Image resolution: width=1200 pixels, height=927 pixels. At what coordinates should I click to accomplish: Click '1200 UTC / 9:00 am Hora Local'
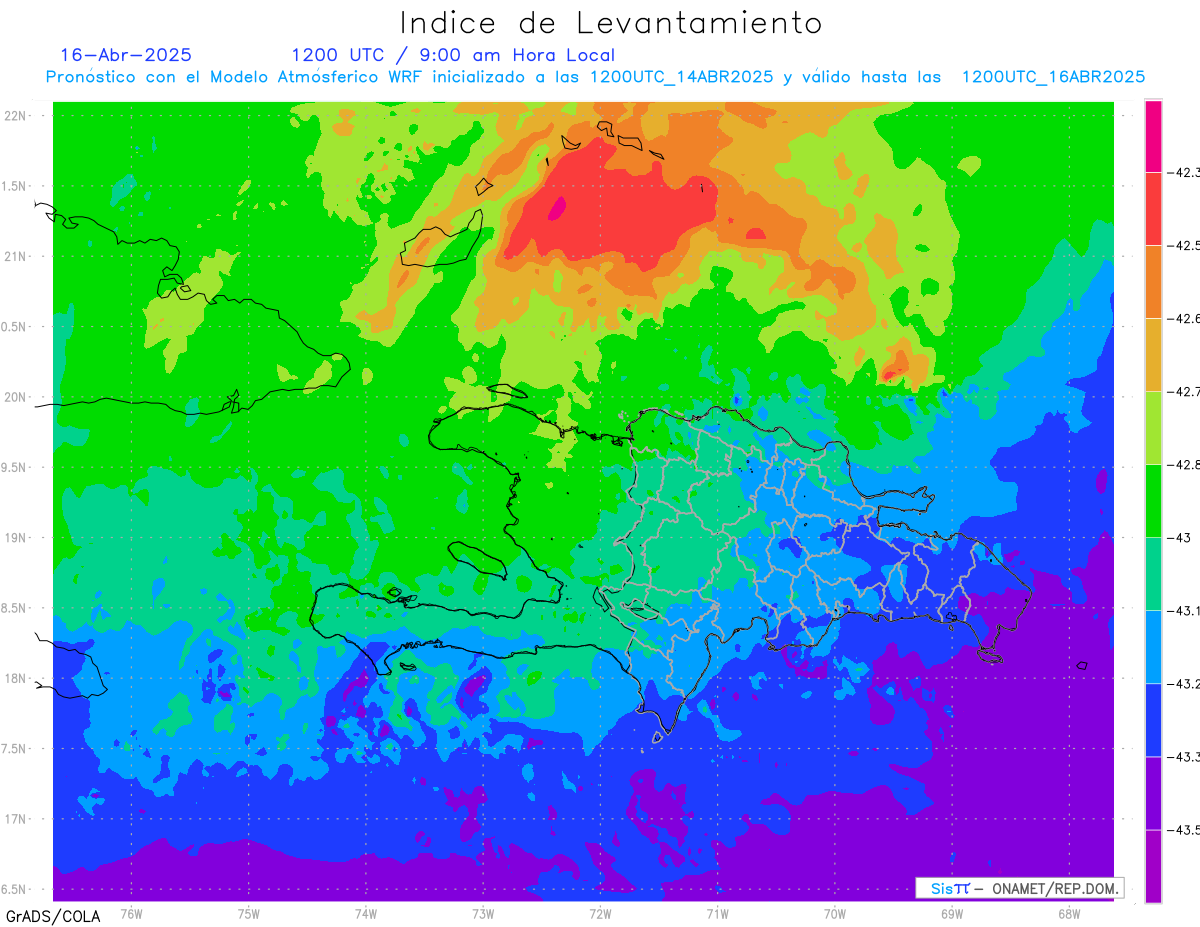point(453,55)
